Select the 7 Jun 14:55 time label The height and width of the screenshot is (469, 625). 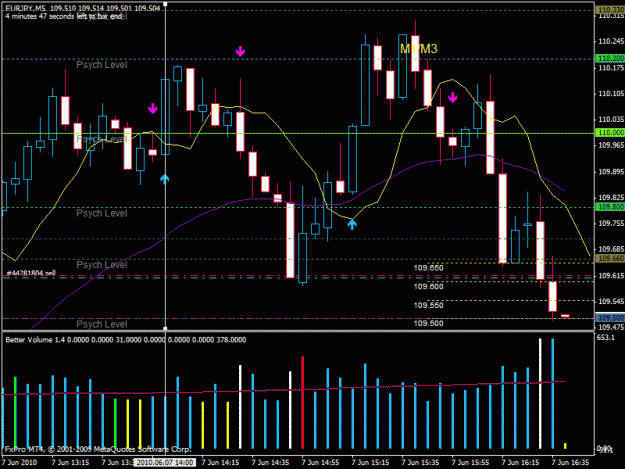[320, 463]
